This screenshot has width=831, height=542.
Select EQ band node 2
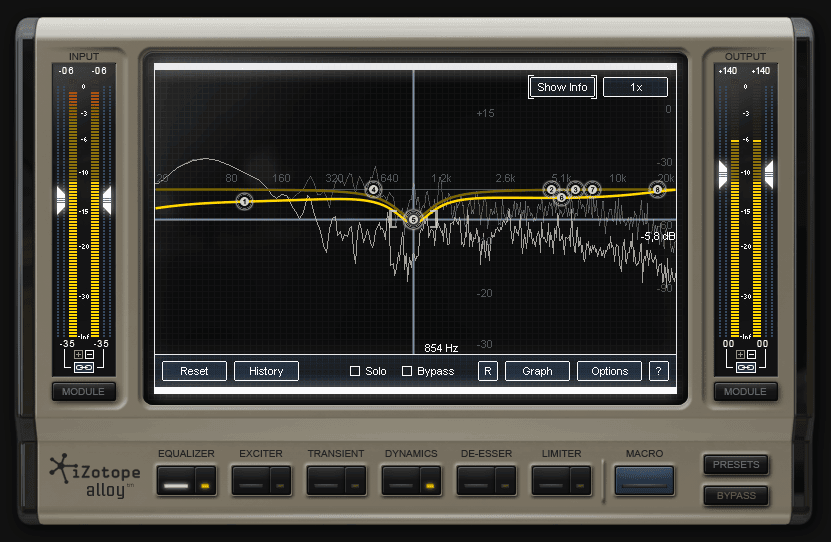tap(551, 189)
